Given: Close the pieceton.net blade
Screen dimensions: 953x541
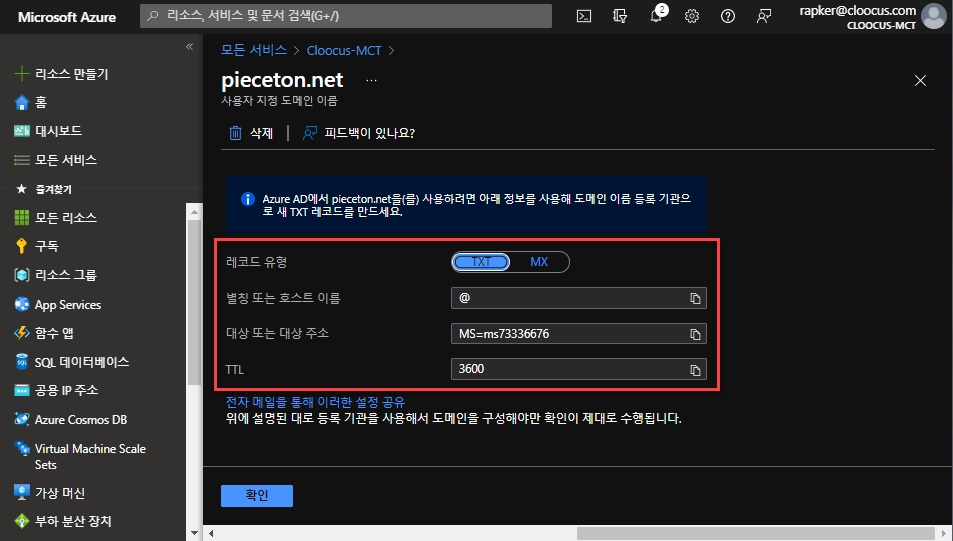Looking at the screenshot, I should point(920,80).
